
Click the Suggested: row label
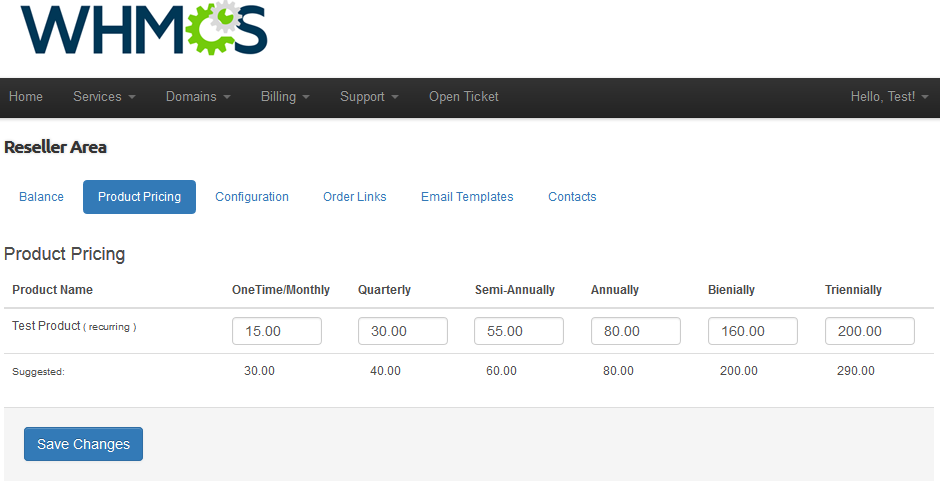point(38,372)
